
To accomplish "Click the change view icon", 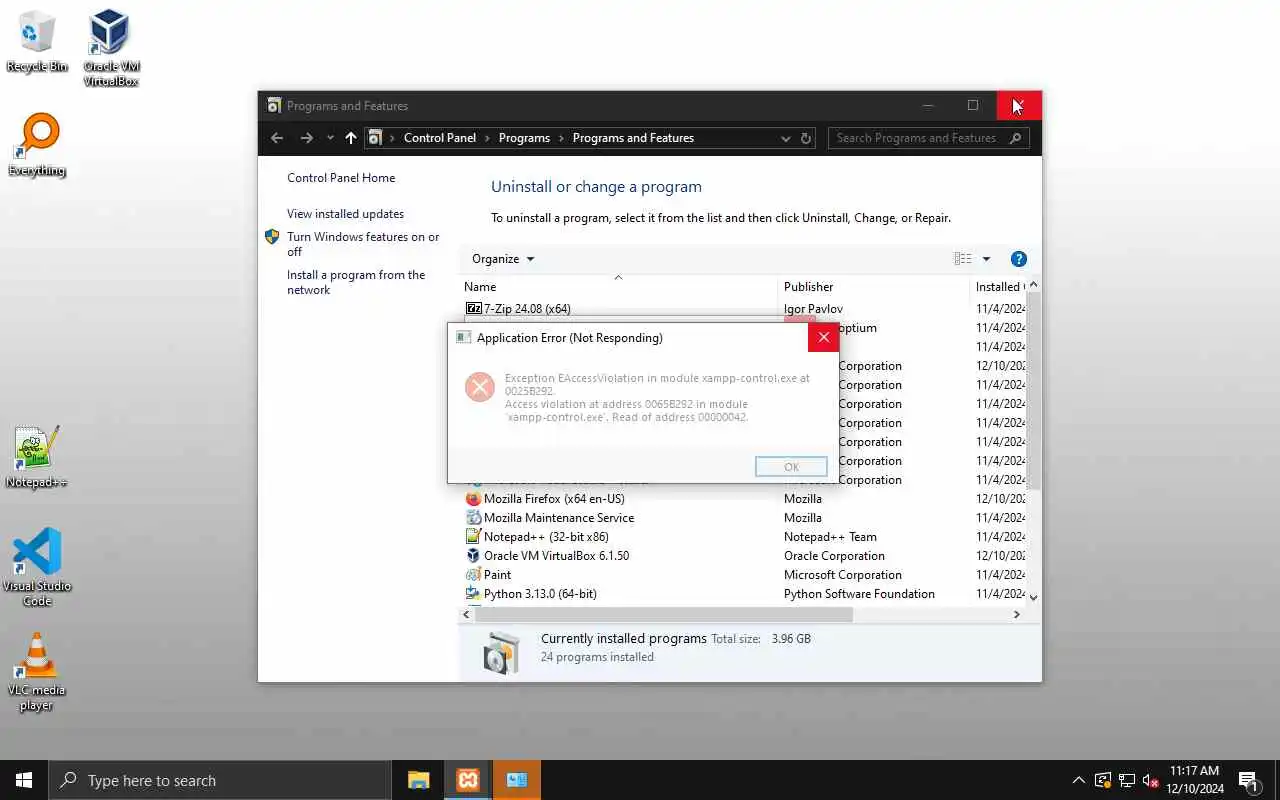I will pyautogui.click(x=962, y=259).
